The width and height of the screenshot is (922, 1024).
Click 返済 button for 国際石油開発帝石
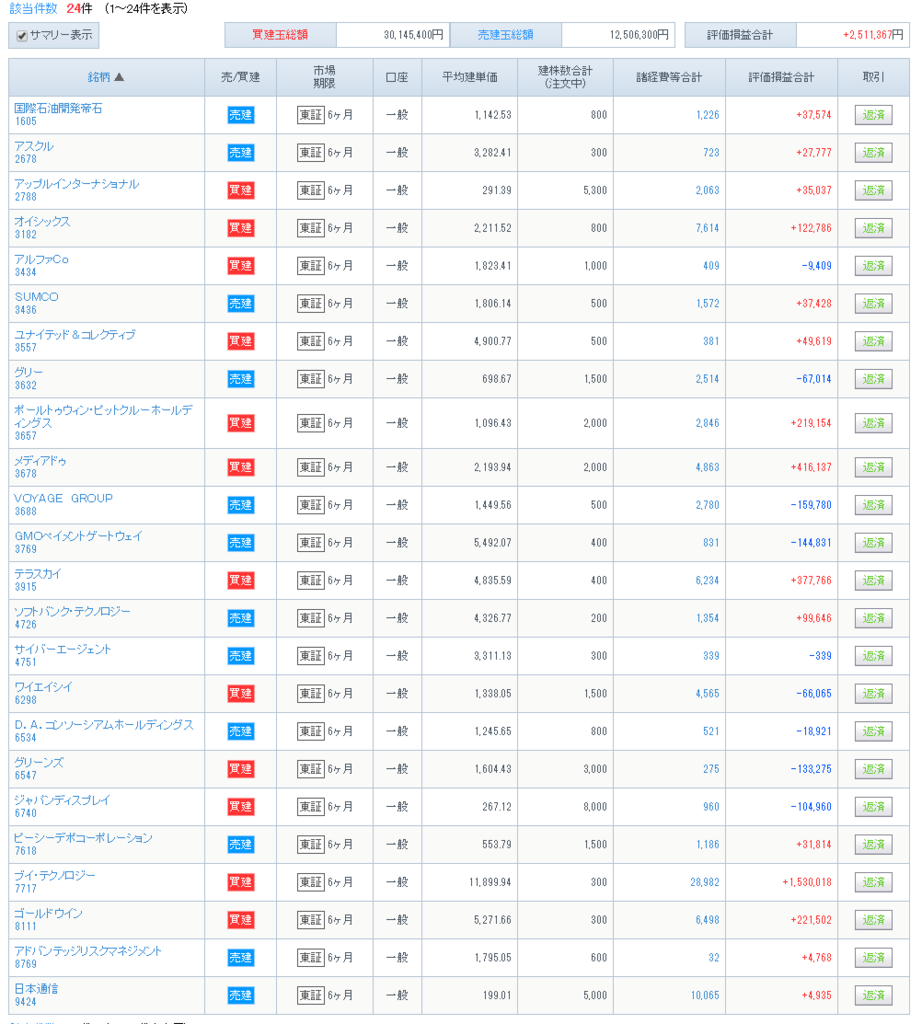873,115
